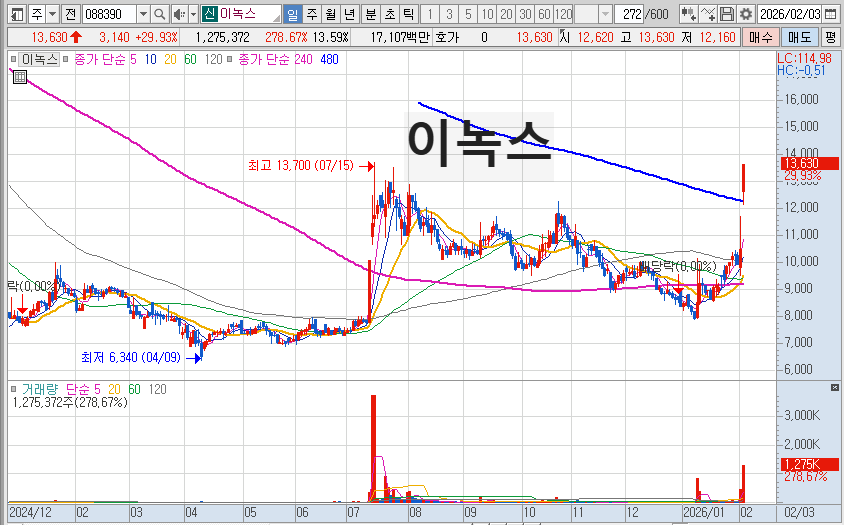Select the 10 interval button
The height and width of the screenshot is (525, 844).
[x=487, y=14]
